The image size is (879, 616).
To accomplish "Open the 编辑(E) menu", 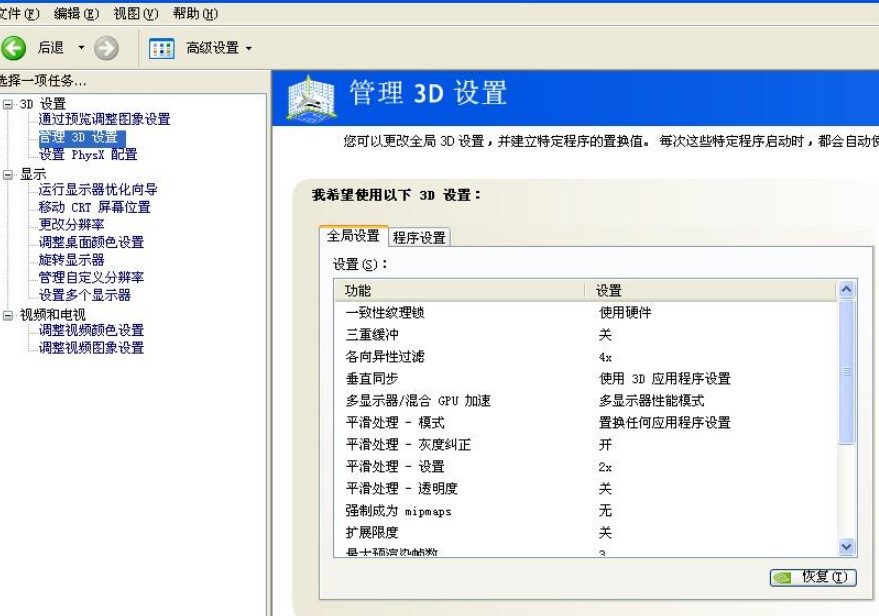I will pyautogui.click(x=76, y=13).
